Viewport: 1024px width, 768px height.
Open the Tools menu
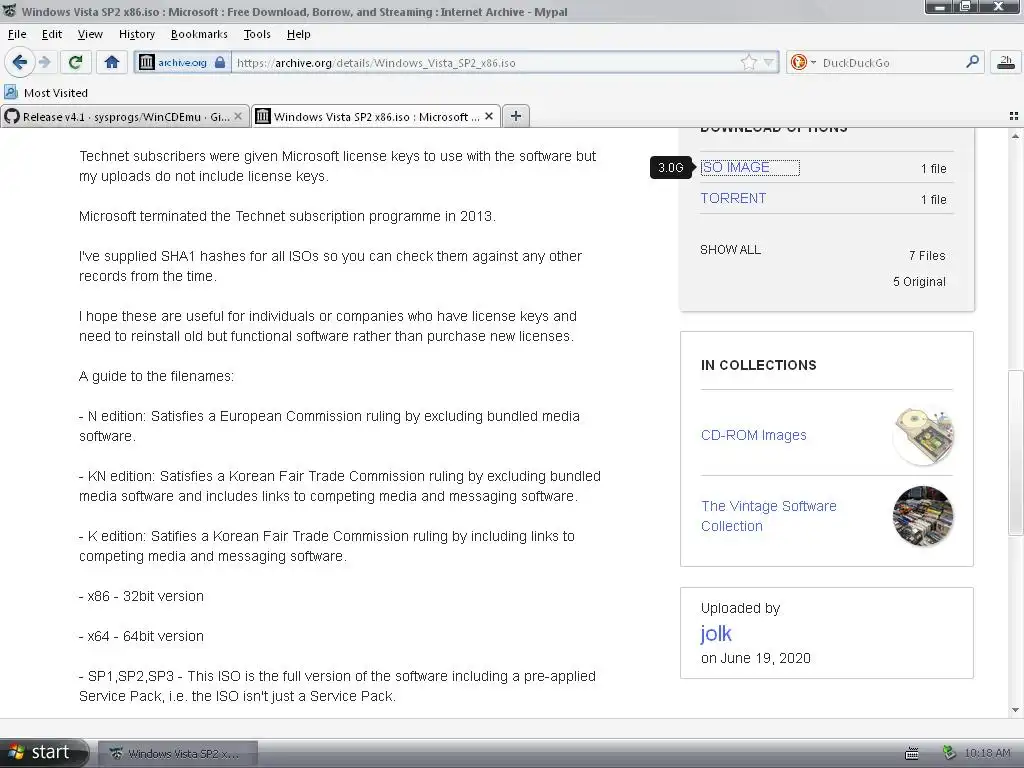pyautogui.click(x=257, y=34)
